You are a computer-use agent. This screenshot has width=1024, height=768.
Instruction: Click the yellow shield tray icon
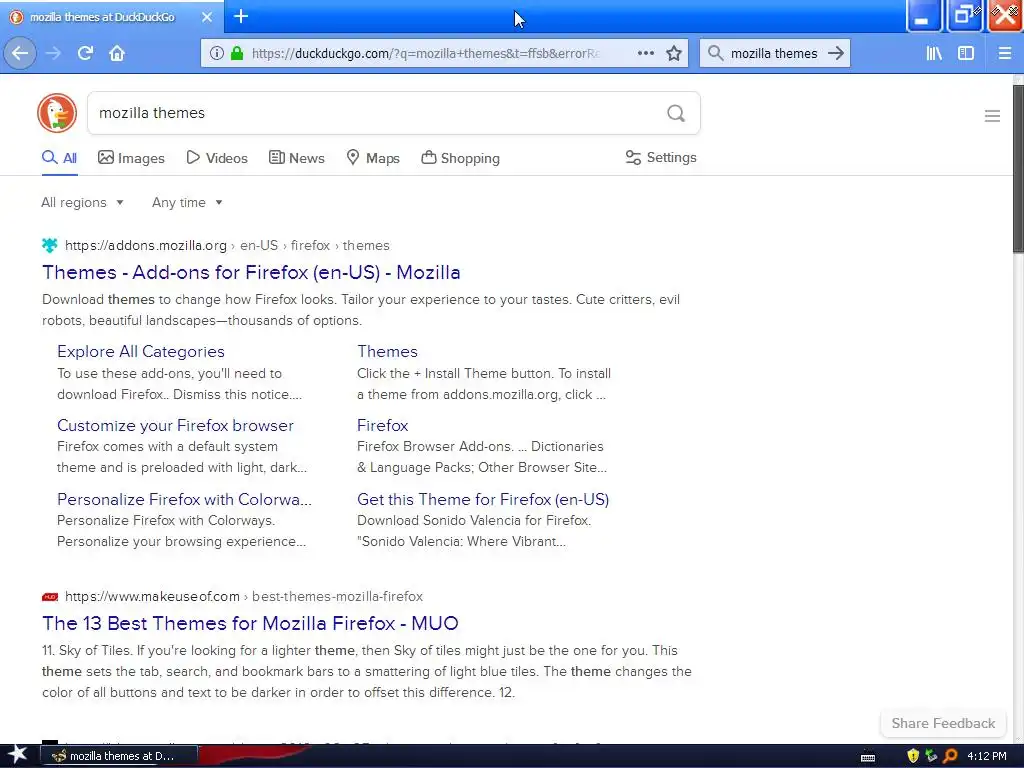(913, 756)
